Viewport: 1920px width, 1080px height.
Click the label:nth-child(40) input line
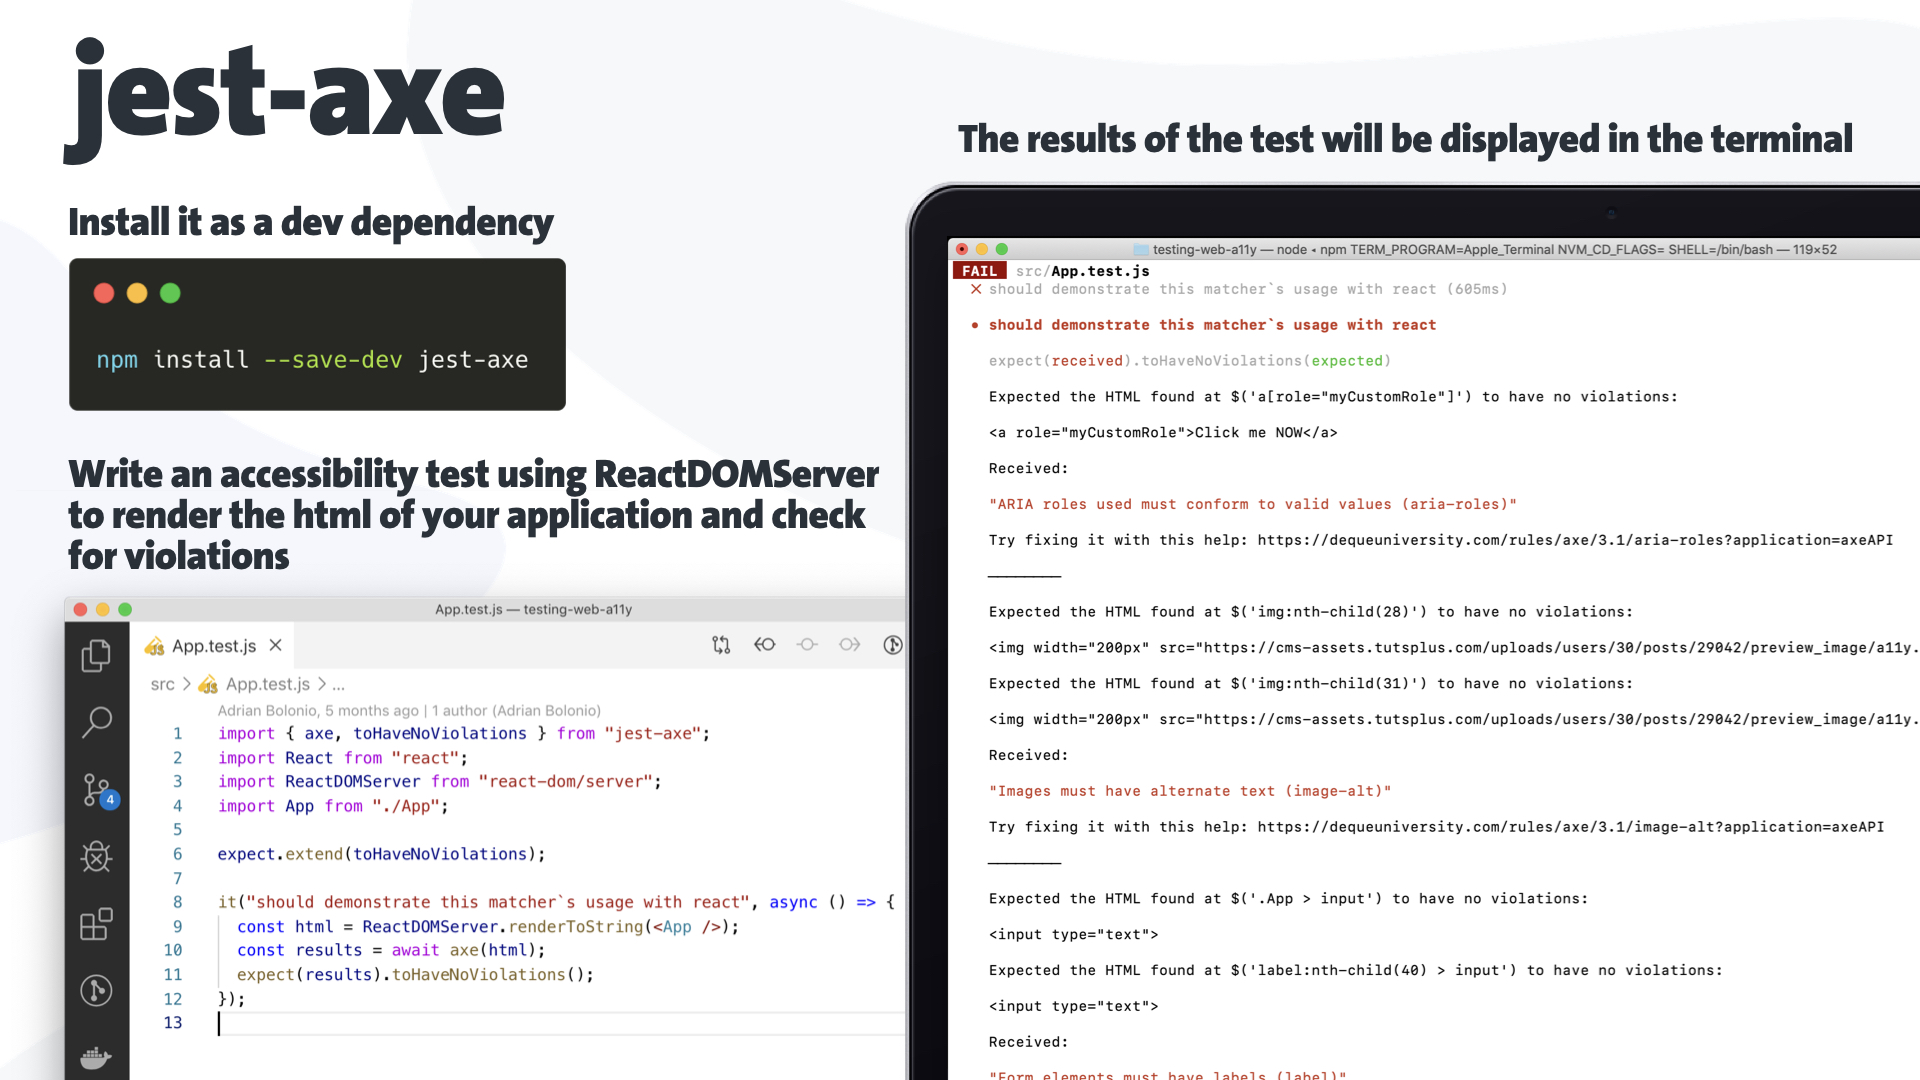(x=1355, y=971)
